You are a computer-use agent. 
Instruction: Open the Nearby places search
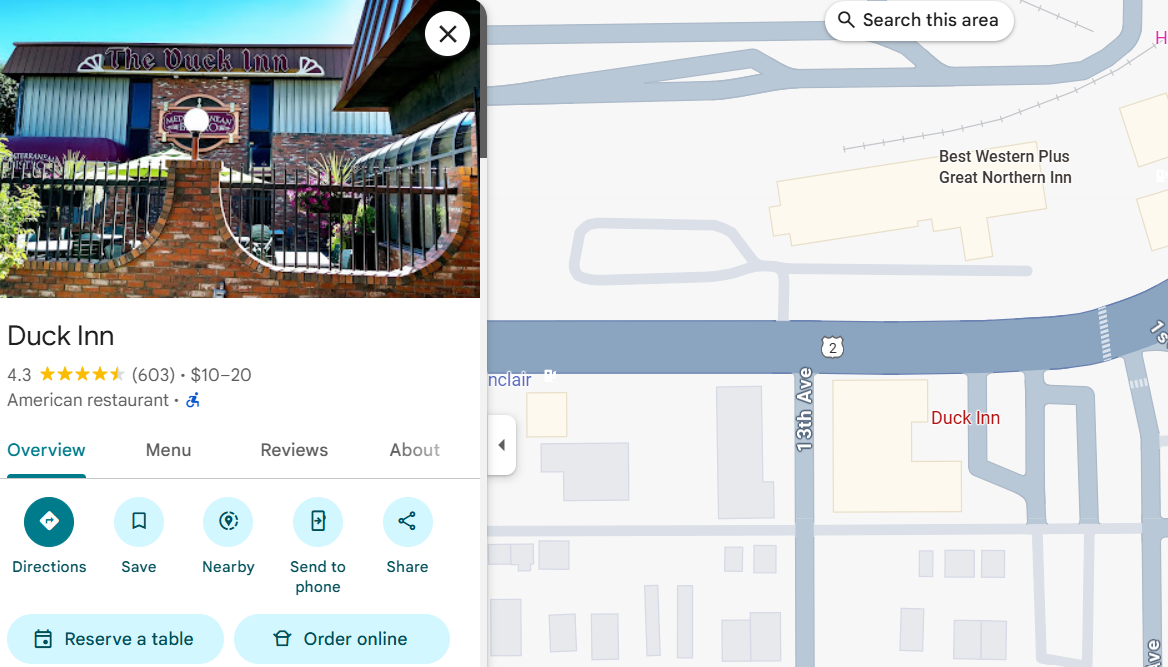228,522
